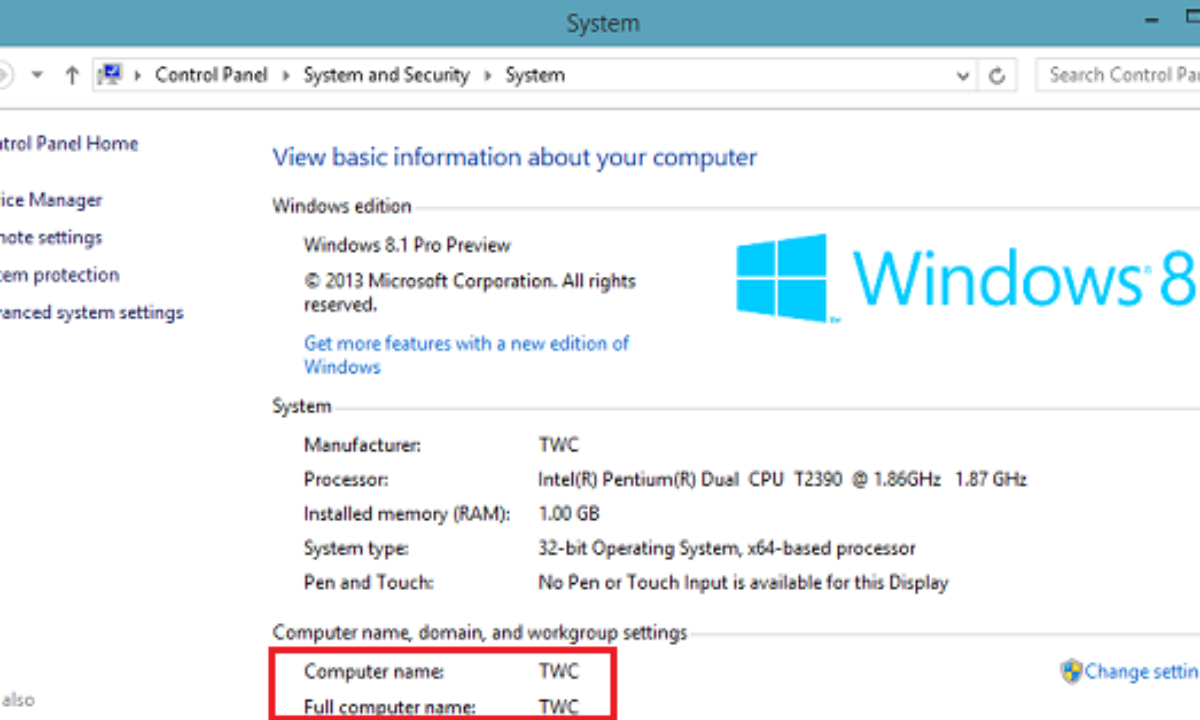Click the shield icon beside Change settings
Image resolution: width=1200 pixels, height=720 pixels.
click(x=1071, y=671)
